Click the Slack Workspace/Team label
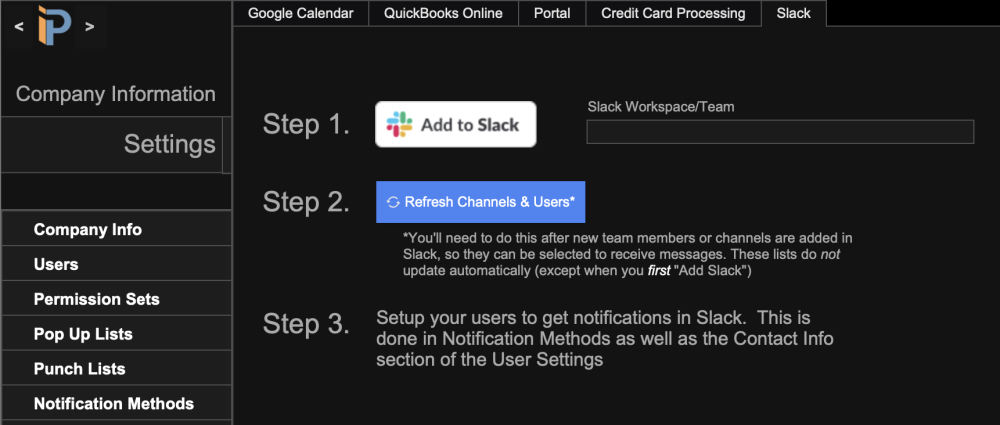This screenshot has height=425, width=1000. pos(661,107)
